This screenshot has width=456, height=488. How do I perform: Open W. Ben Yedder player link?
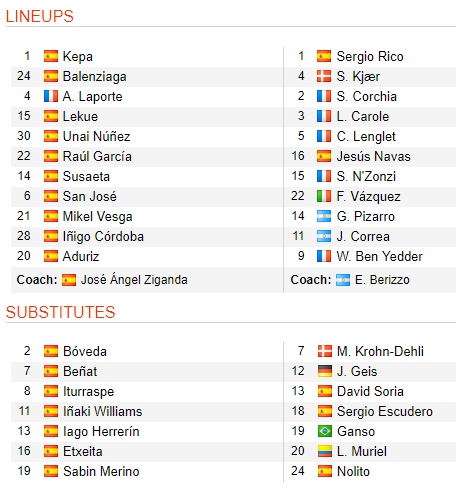(x=380, y=256)
